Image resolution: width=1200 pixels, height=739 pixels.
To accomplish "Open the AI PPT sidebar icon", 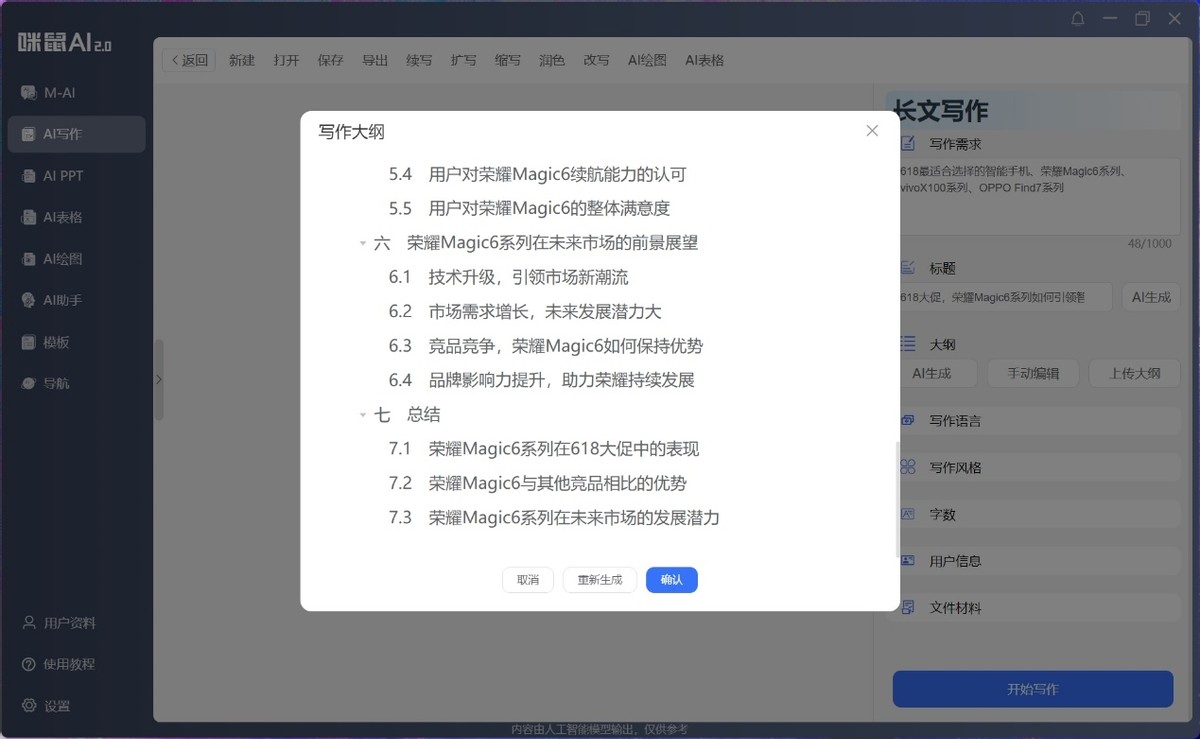I will click(x=29, y=176).
